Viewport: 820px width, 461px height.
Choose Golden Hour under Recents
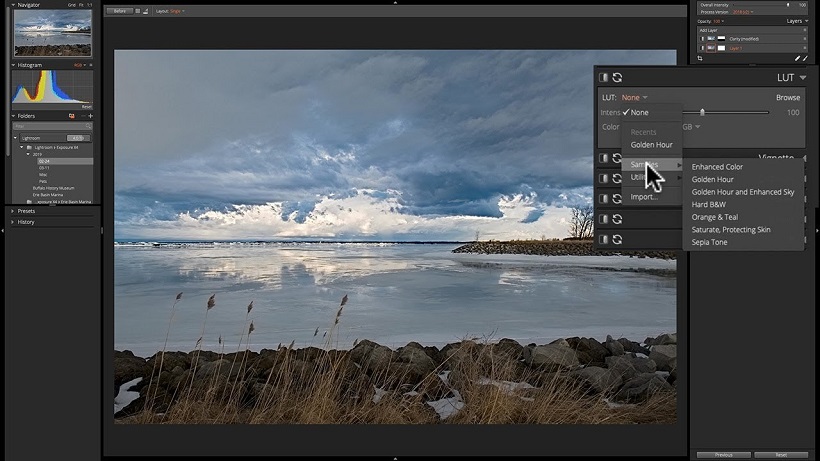652,145
